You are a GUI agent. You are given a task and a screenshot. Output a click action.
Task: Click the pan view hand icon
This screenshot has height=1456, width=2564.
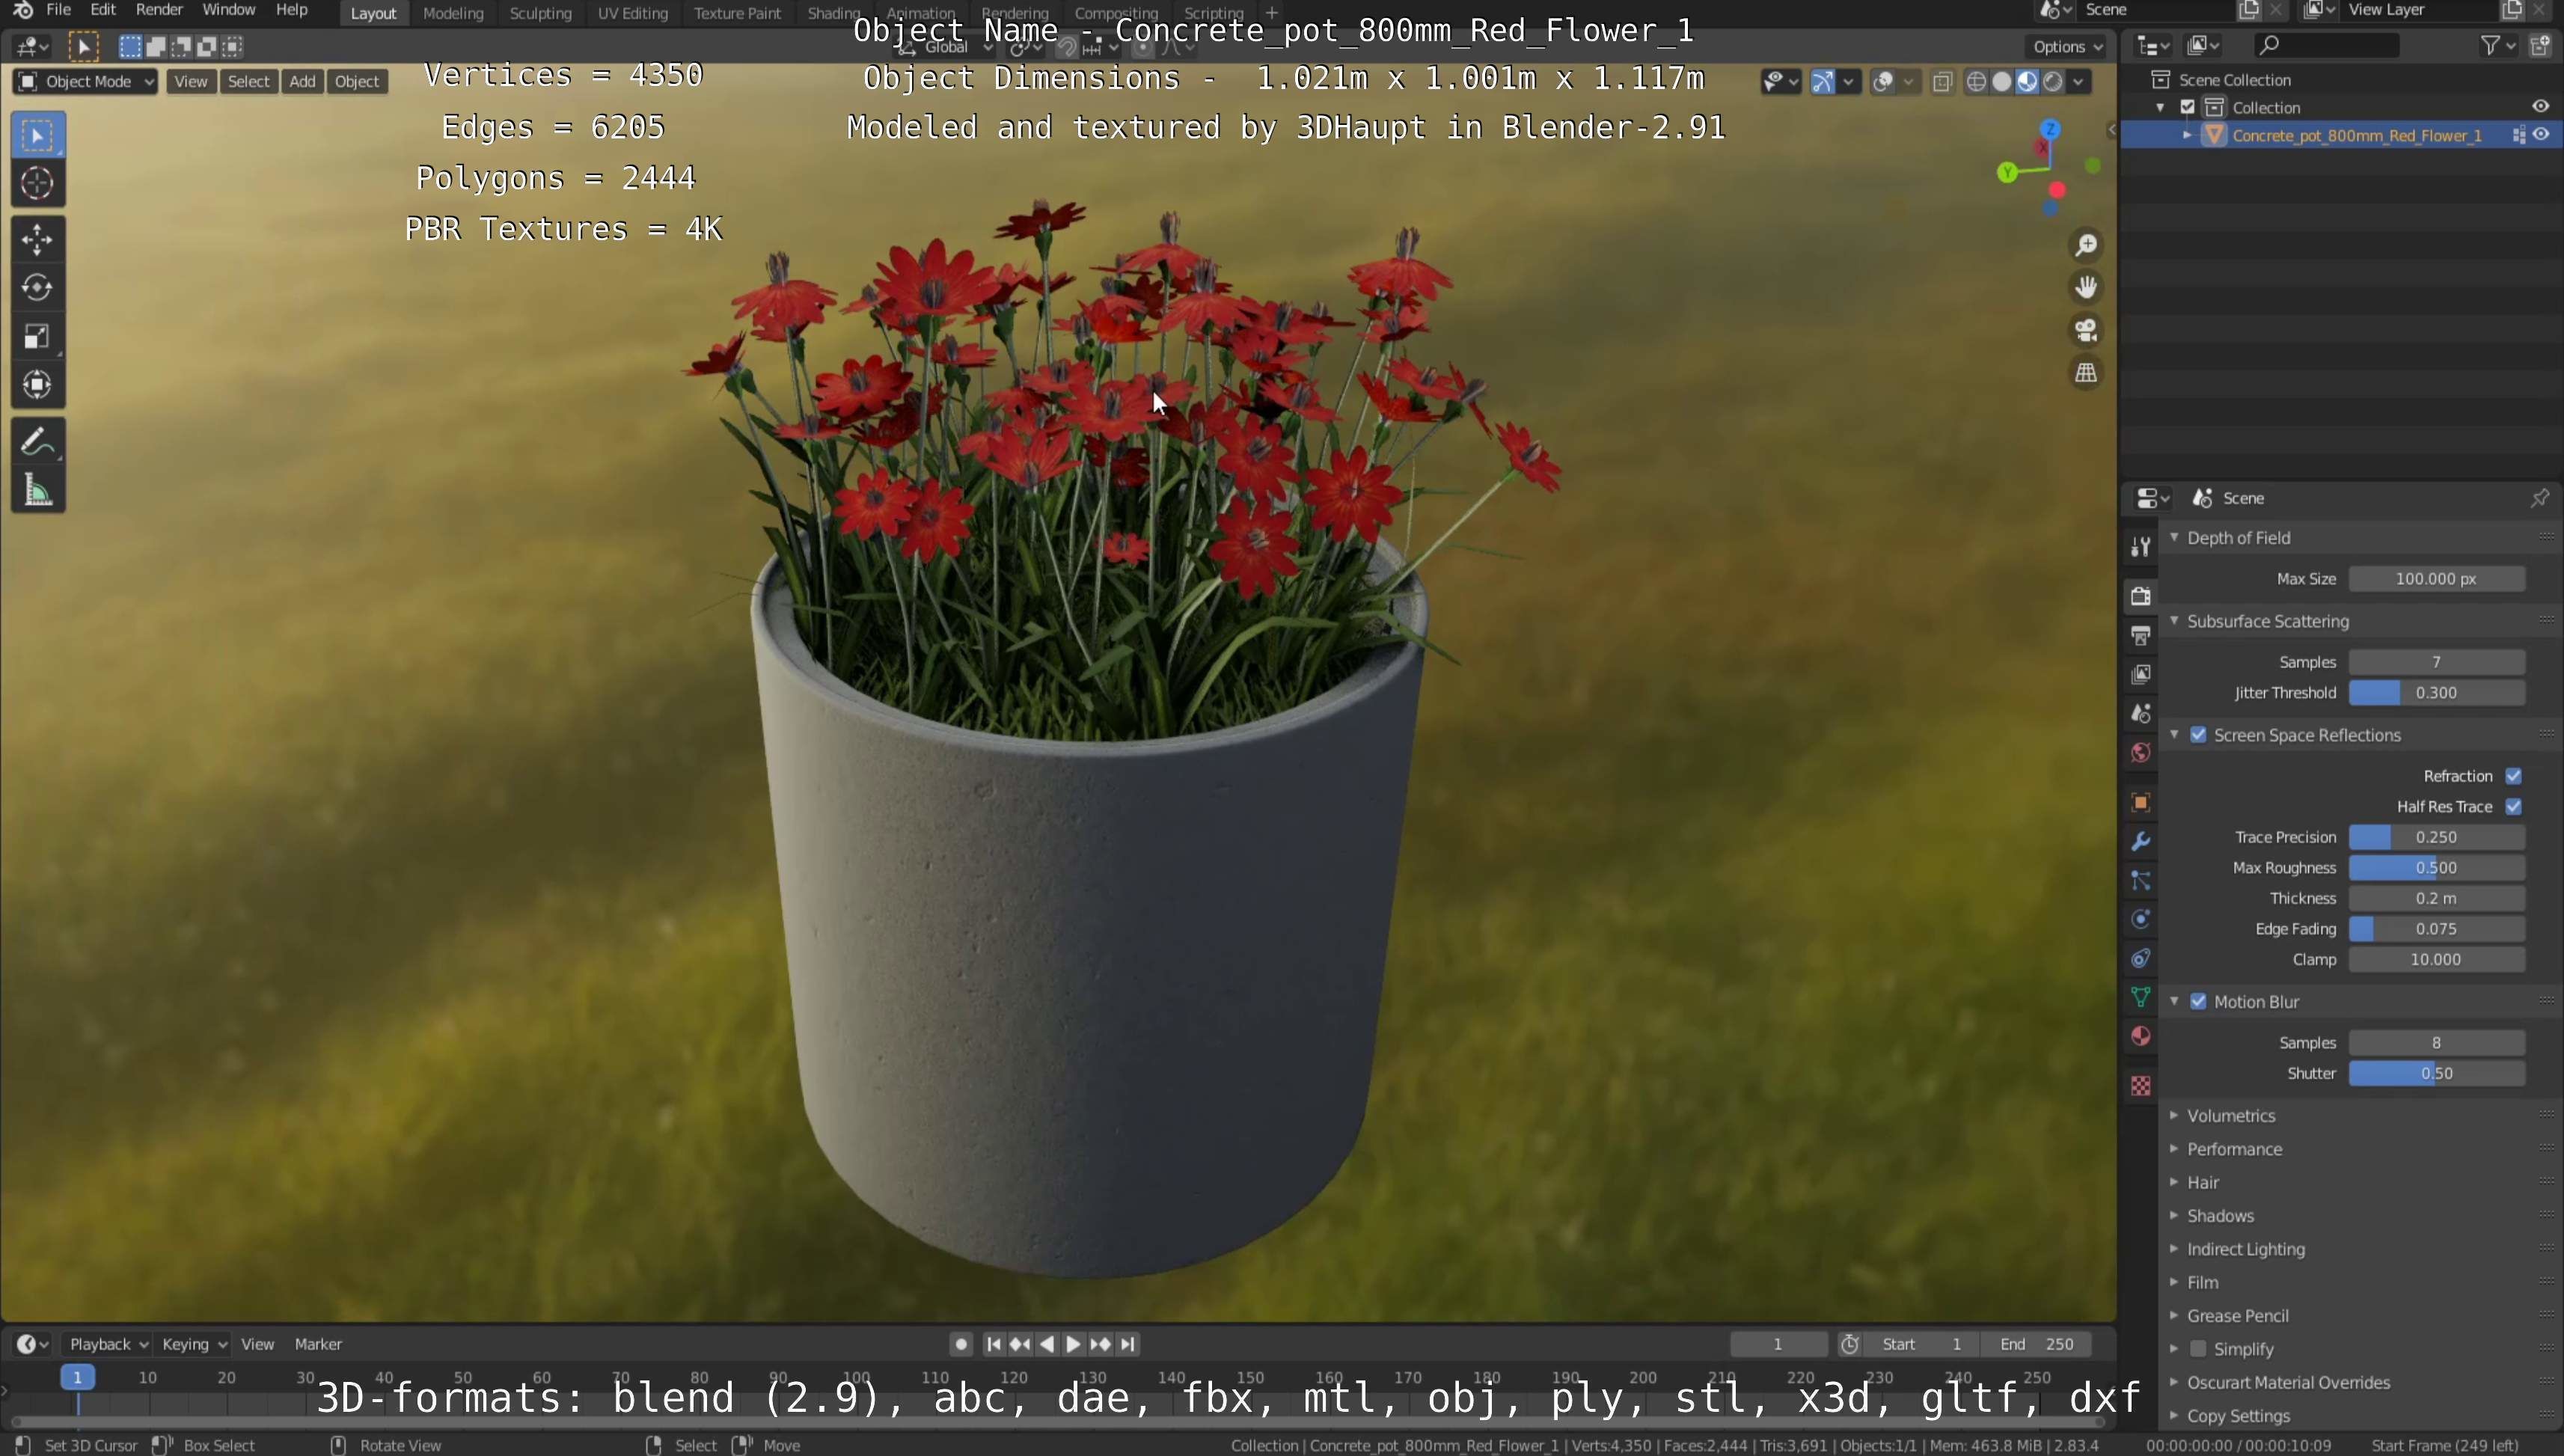(2086, 288)
